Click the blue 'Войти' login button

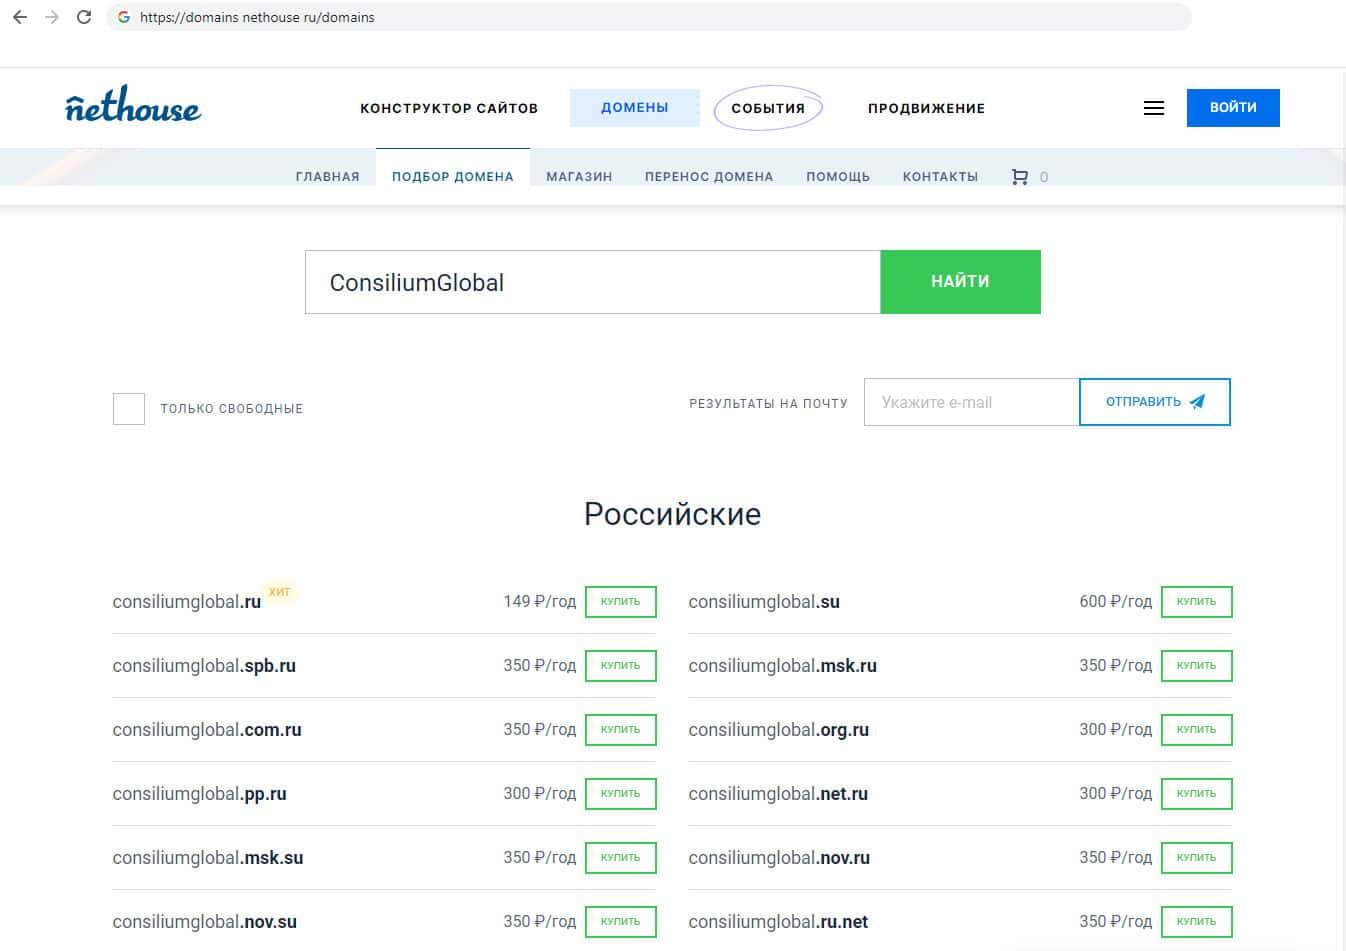point(1232,108)
